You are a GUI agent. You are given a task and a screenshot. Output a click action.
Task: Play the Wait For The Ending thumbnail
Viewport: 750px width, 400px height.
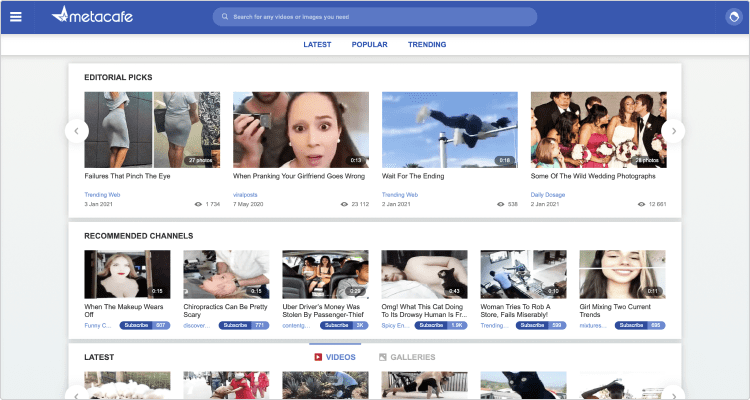[450, 129]
